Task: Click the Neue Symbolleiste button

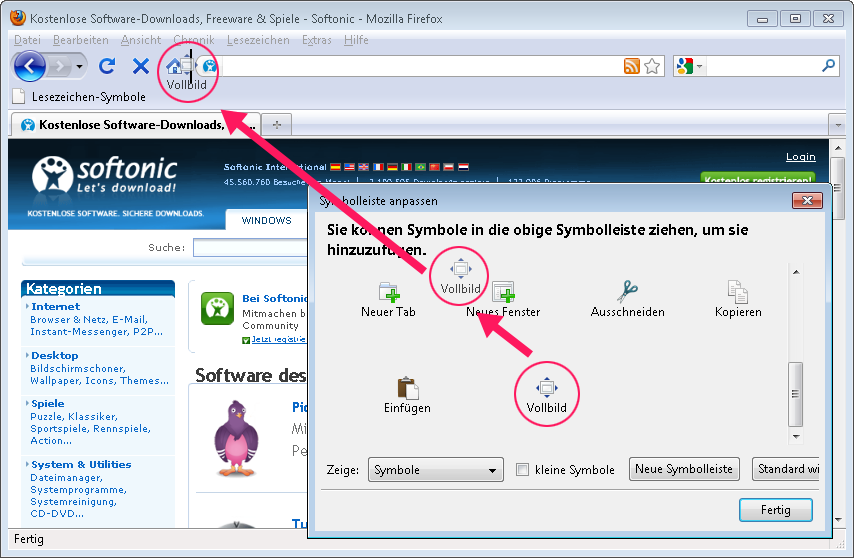Action: coord(685,469)
